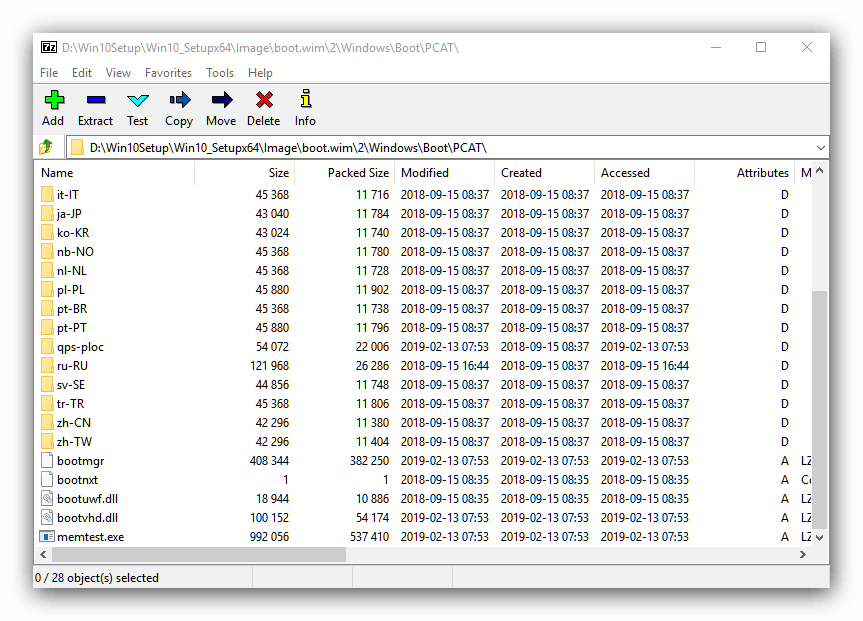Open the Tools menu
The height and width of the screenshot is (621, 863).
click(220, 73)
